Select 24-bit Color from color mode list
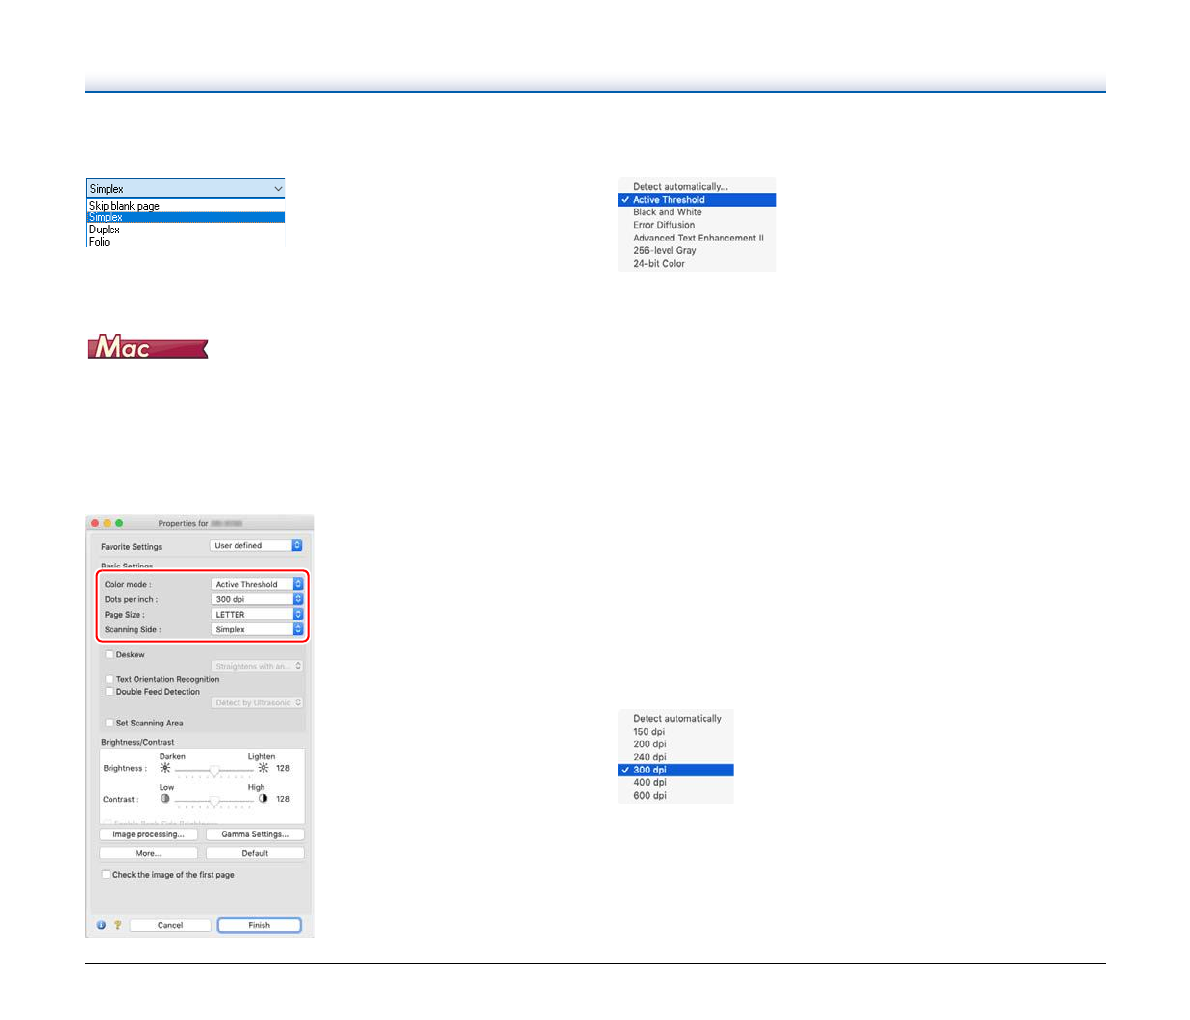Screen dimensions: 1190x1020 coord(659,264)
